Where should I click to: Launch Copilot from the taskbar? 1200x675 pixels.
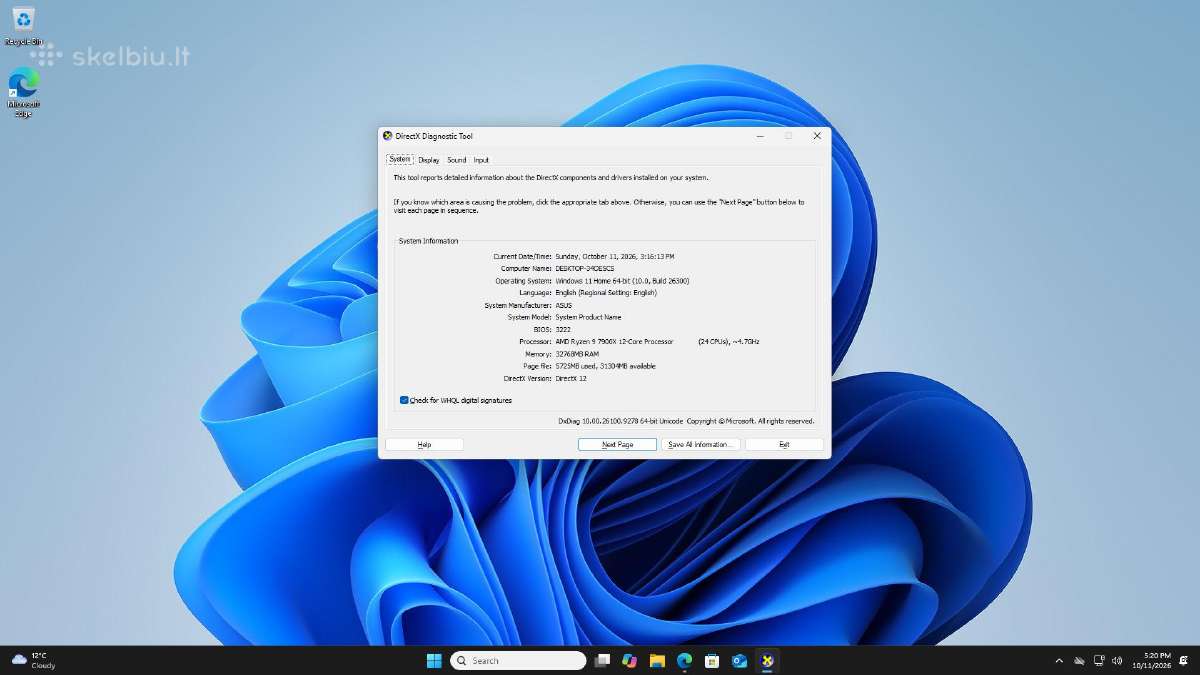629,660
